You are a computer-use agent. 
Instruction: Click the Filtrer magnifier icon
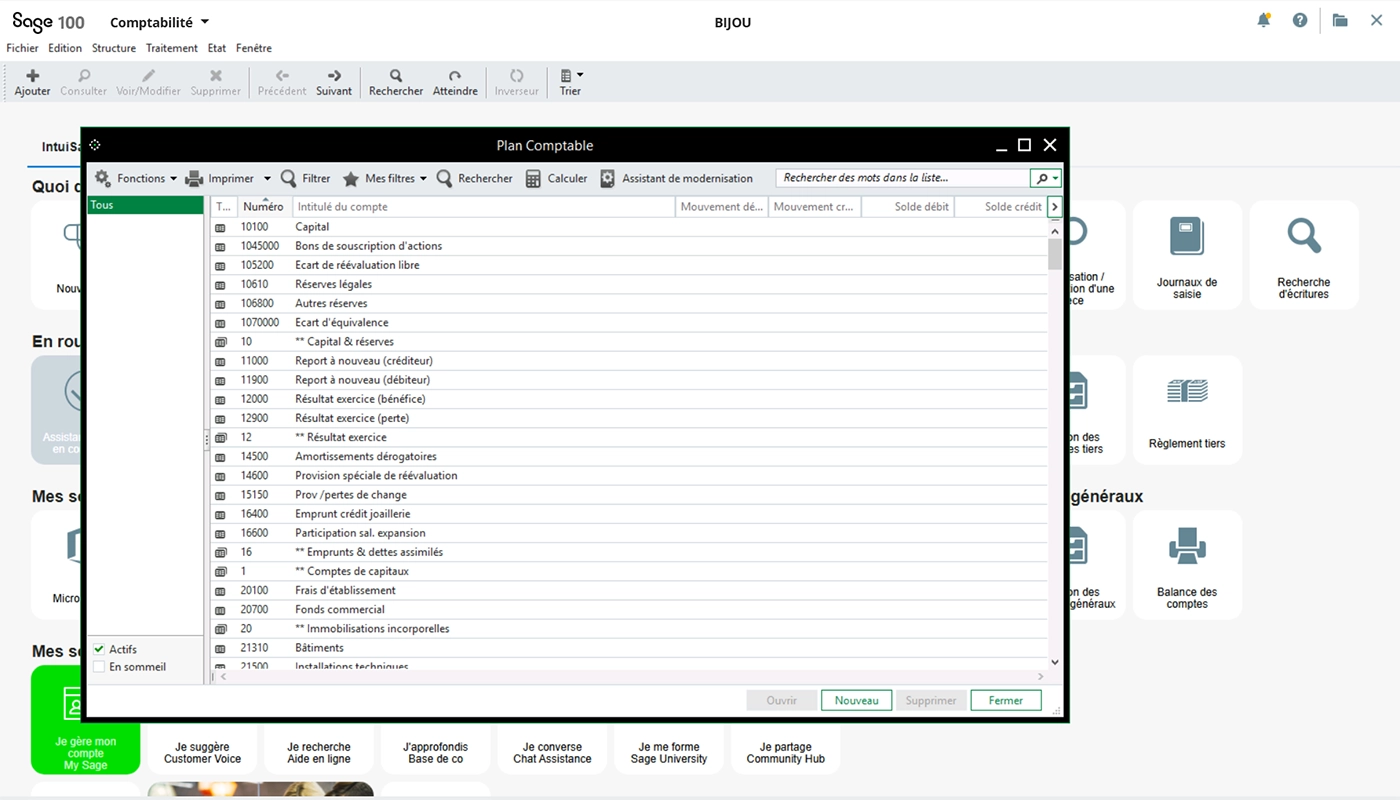coord(288,178)
